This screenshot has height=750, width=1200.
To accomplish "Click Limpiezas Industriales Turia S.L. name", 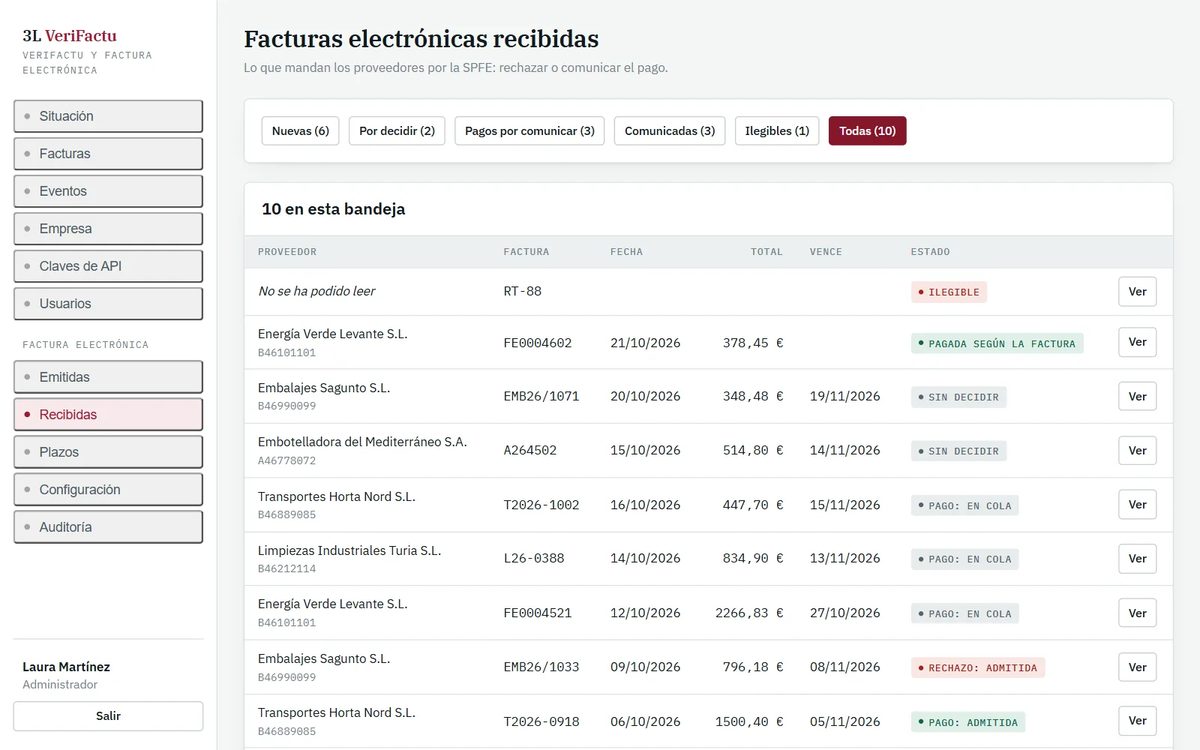I will [x=349, y=550].
